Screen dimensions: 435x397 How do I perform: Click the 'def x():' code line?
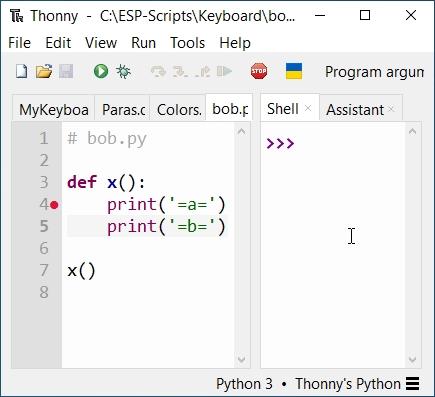pyautogui.click(x=106, y=183)
